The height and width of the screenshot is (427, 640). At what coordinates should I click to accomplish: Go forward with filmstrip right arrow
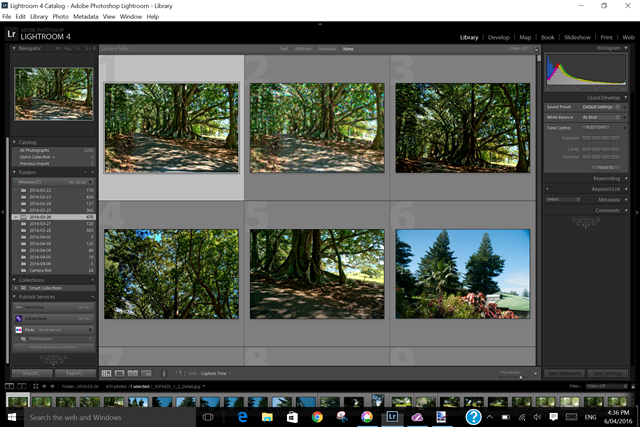click(x=52, y=386)
